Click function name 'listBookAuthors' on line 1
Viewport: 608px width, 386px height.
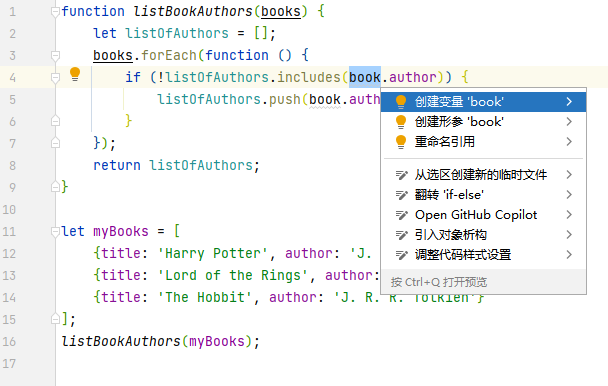tap(193, 11)
